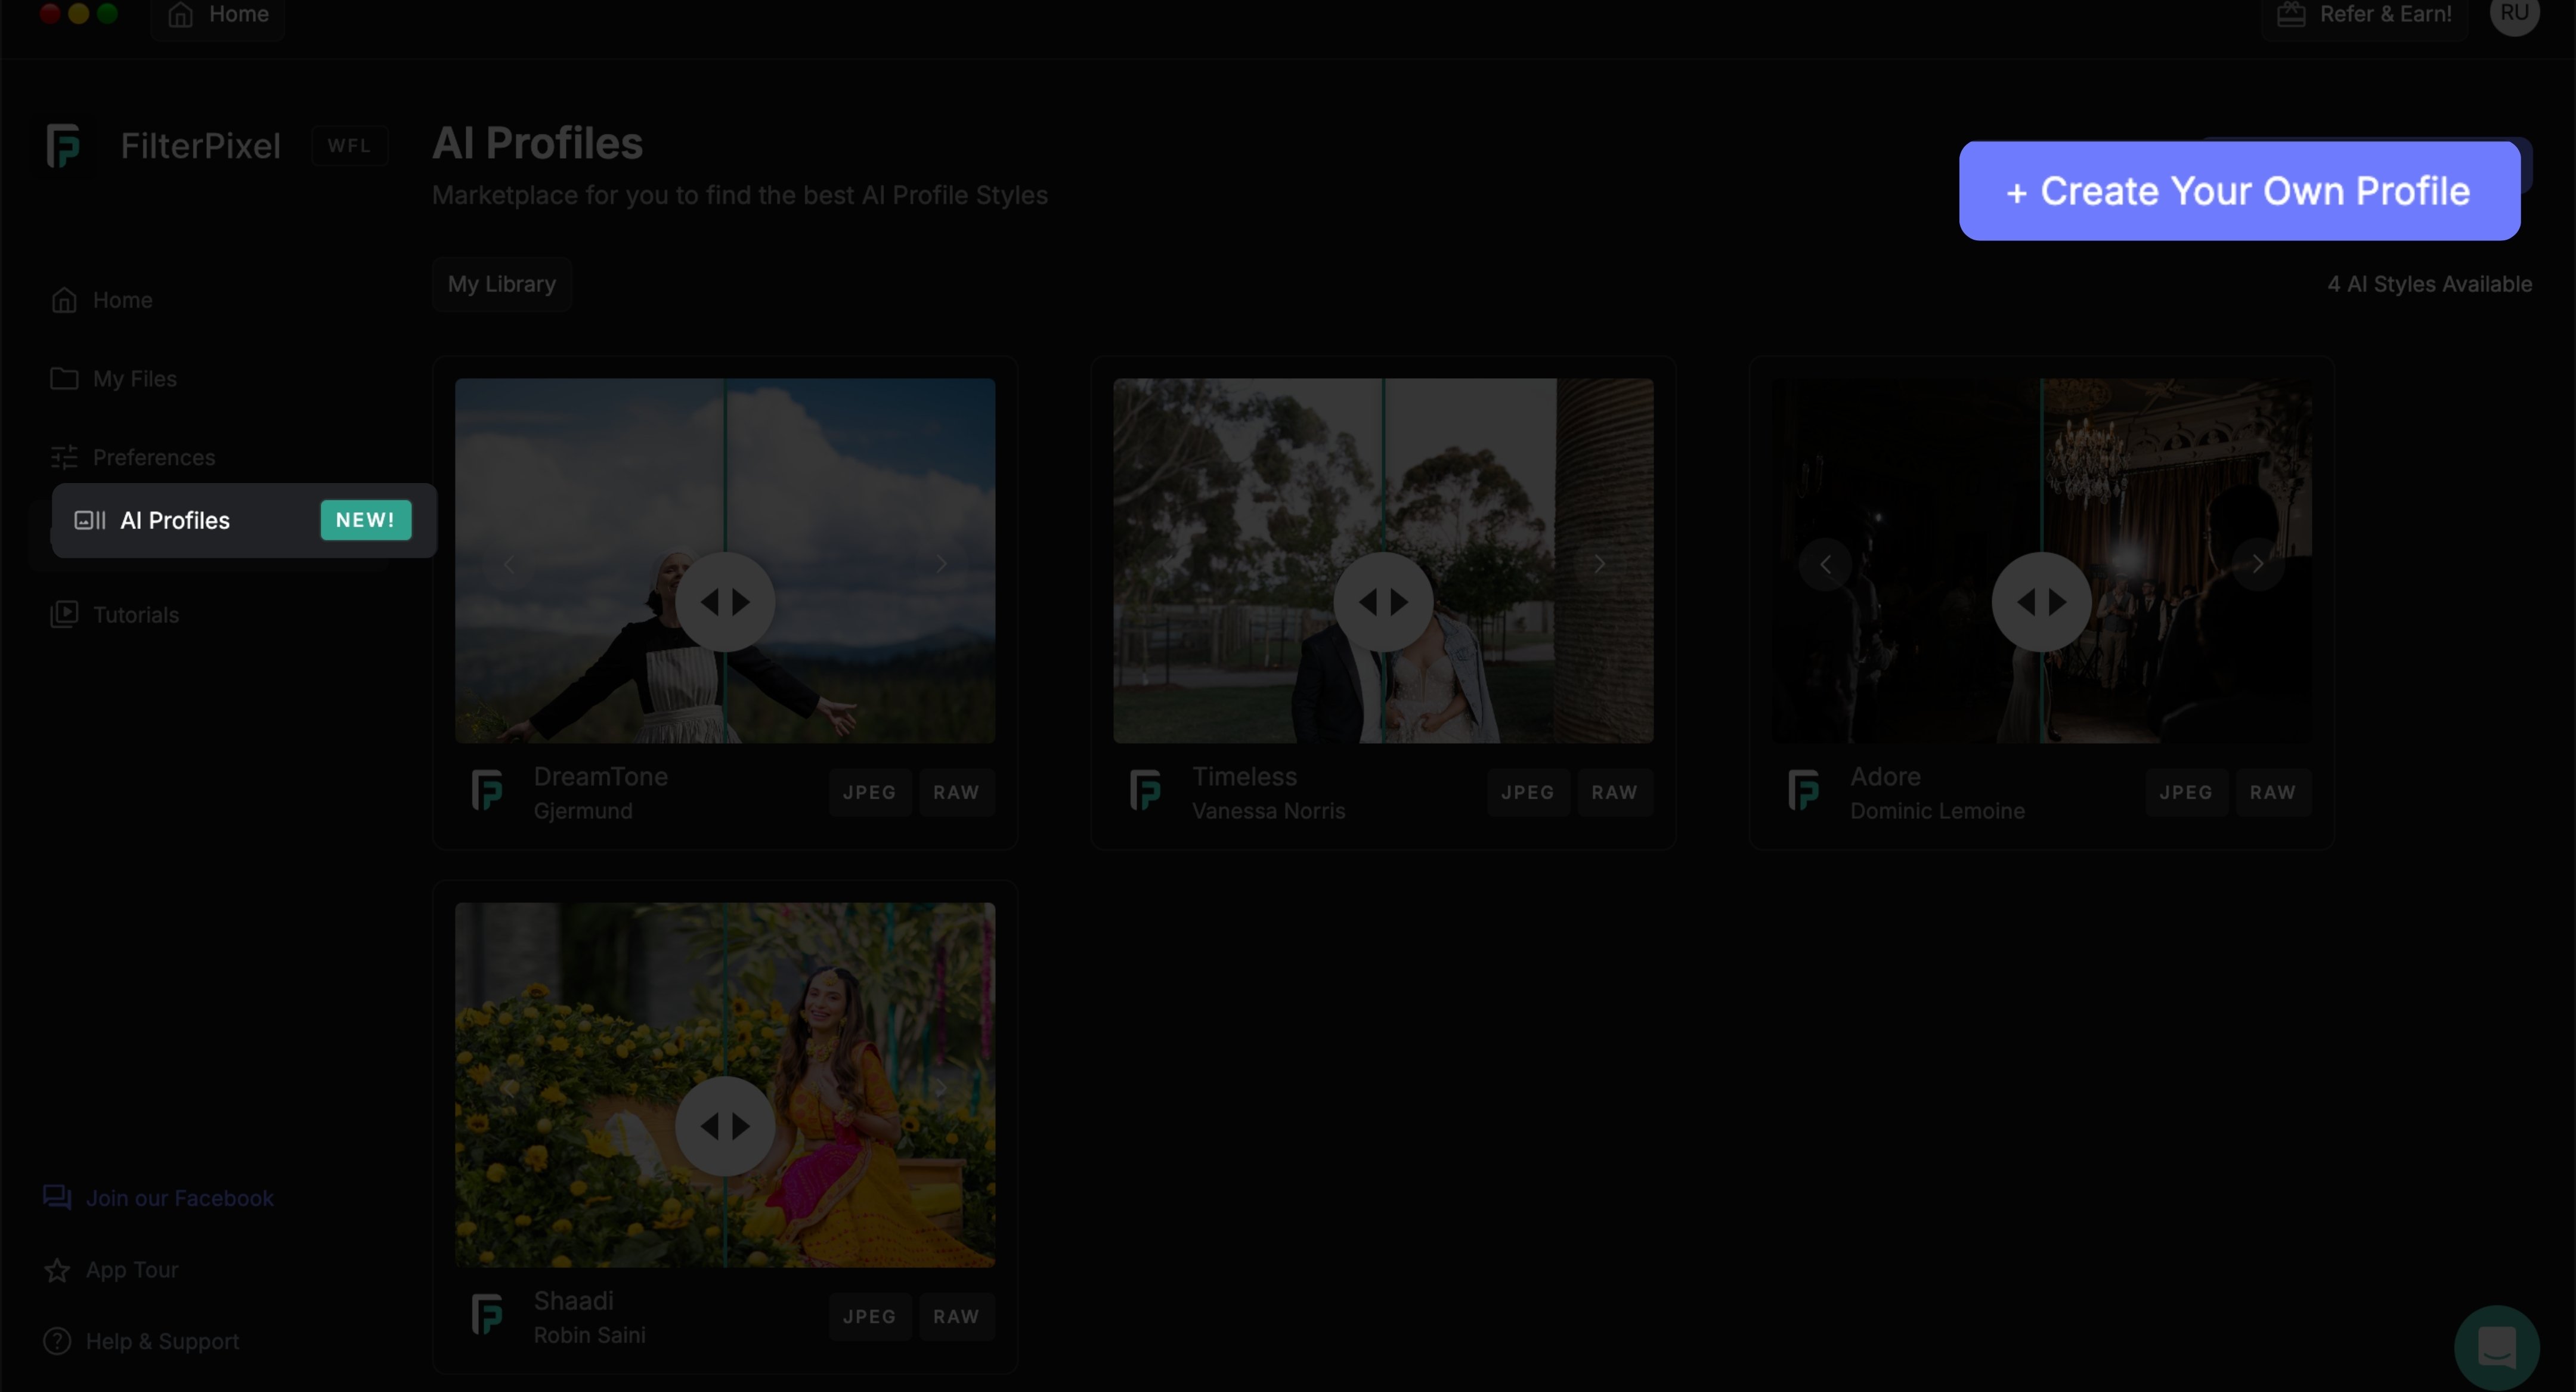Open My Files folder icon
Viewport: 2576px width, 1392px height.
click(x=64, y=379)
